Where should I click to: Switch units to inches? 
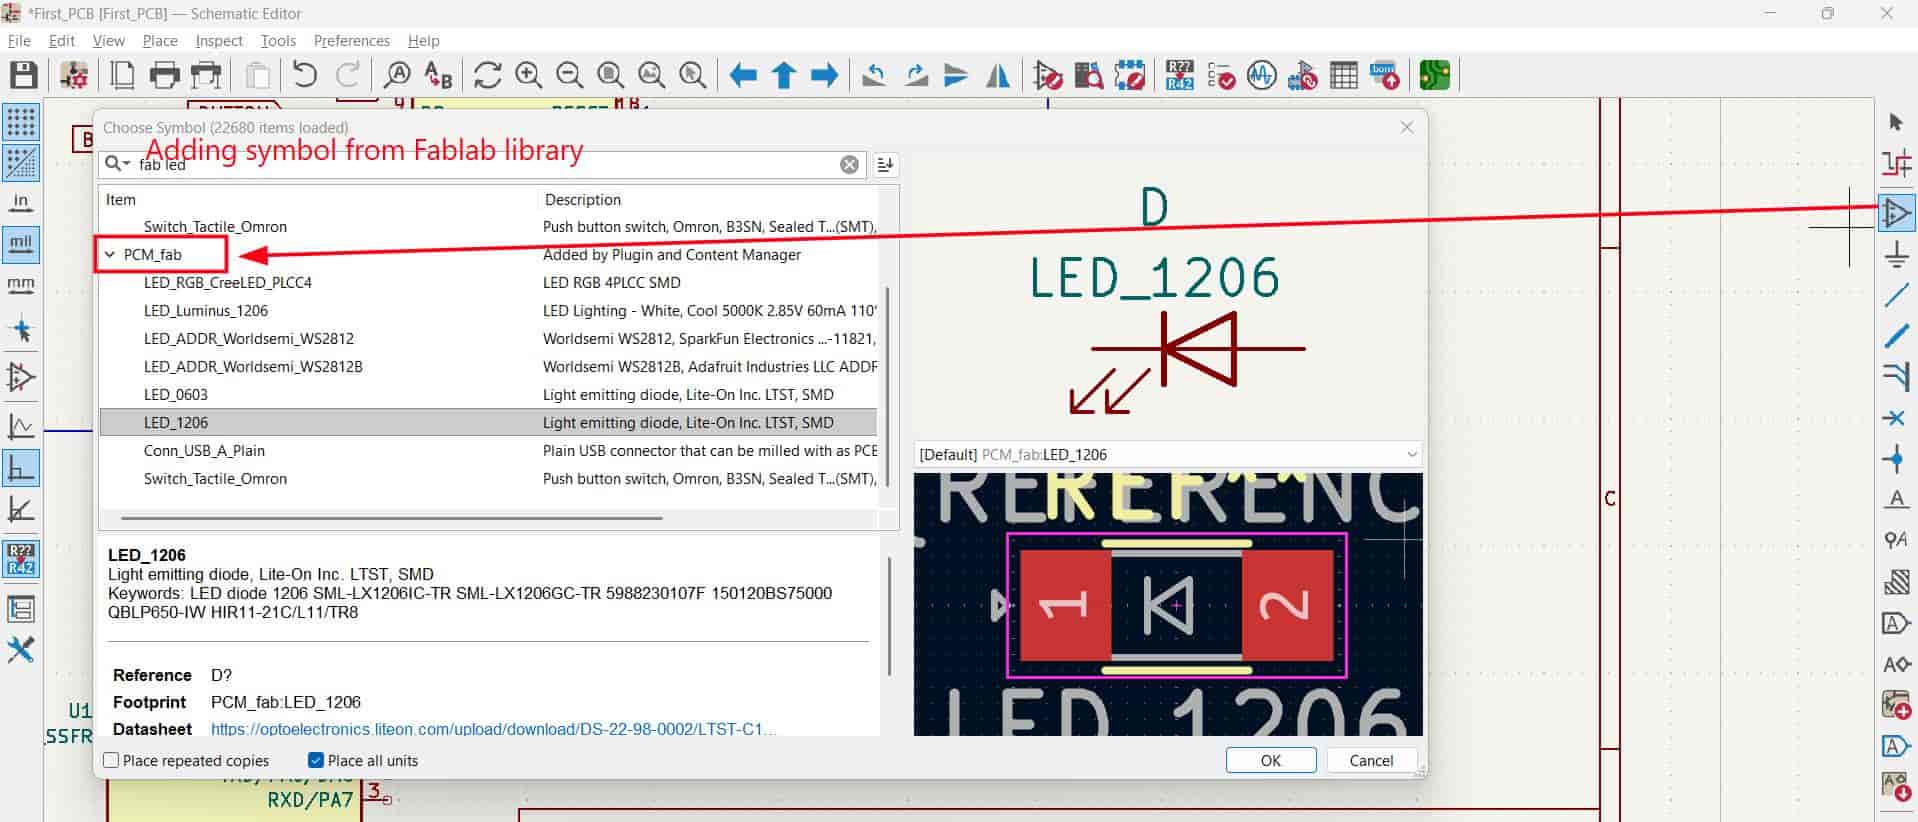[x=21, y=204]
